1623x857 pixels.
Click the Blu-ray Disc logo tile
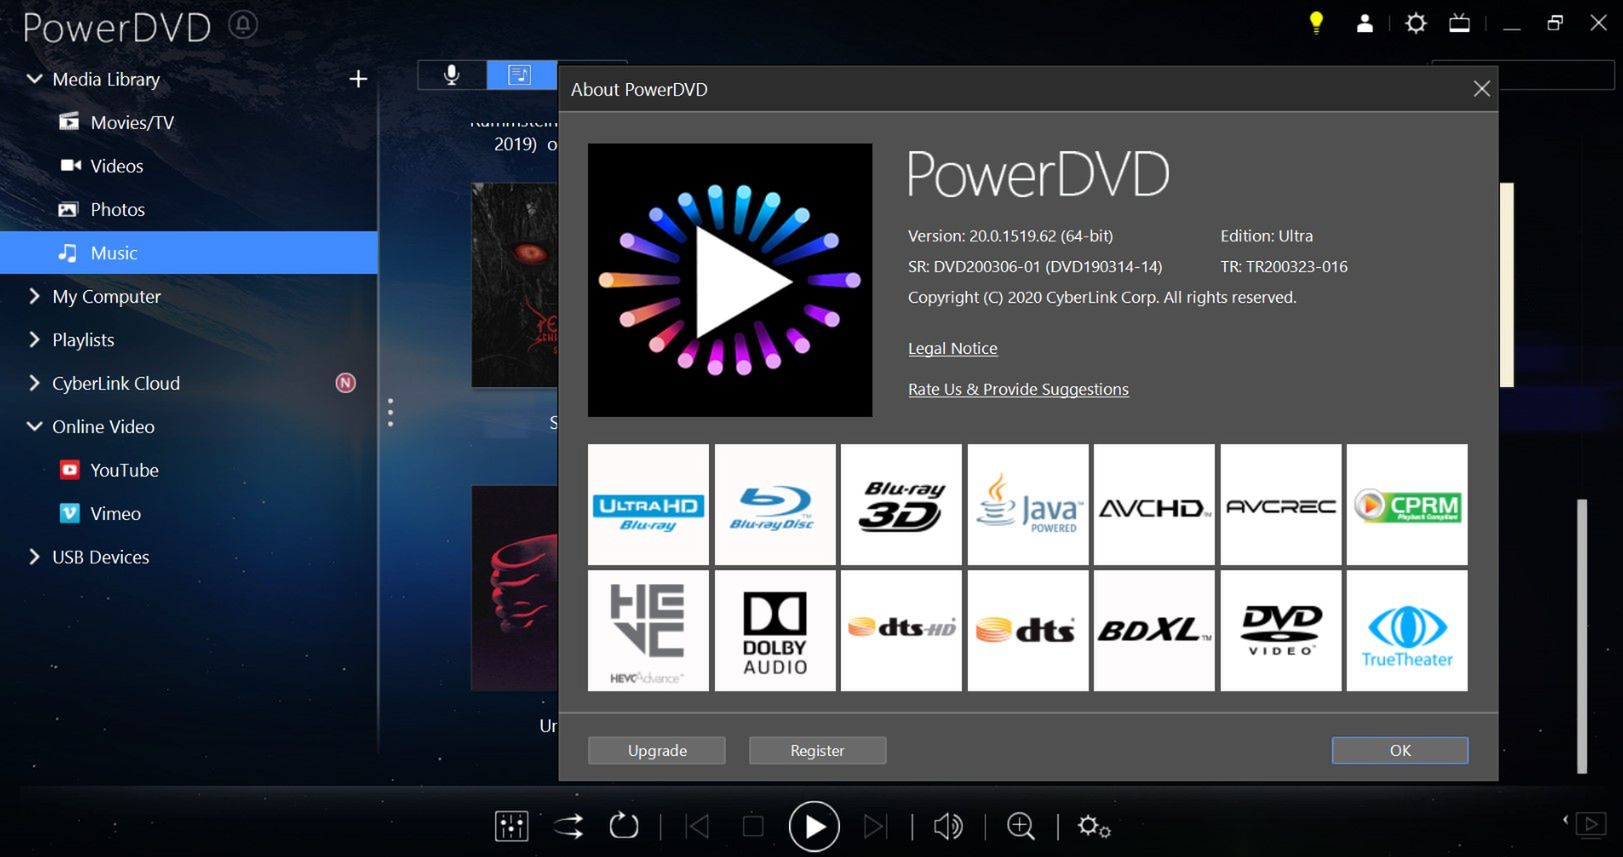[x=775, y=505]
